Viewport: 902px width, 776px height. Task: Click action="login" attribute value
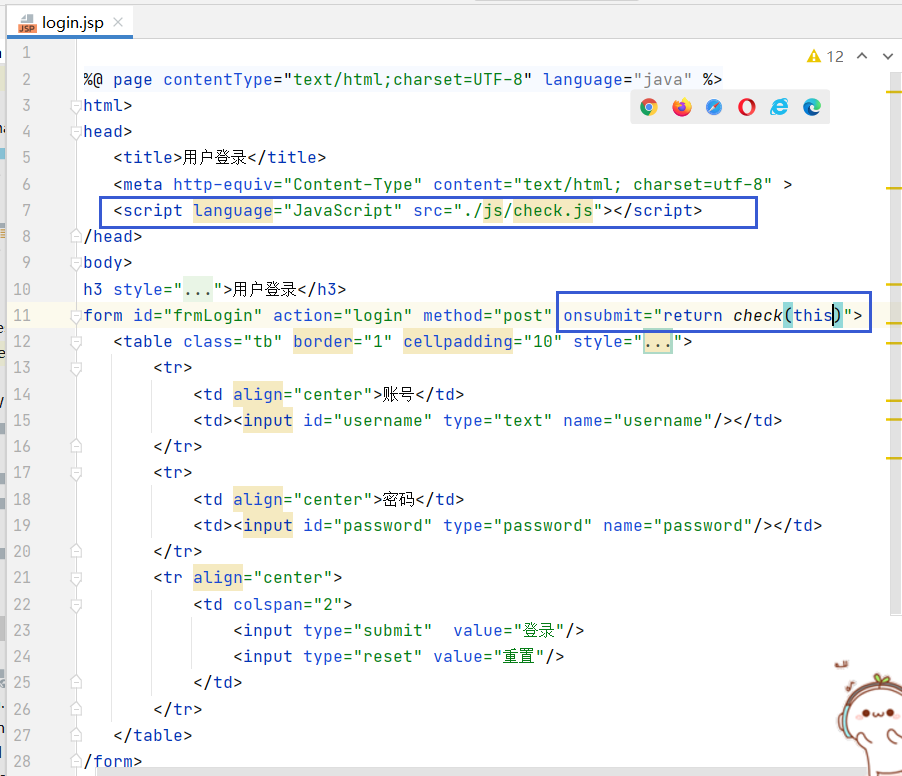(x=378, y=315)
